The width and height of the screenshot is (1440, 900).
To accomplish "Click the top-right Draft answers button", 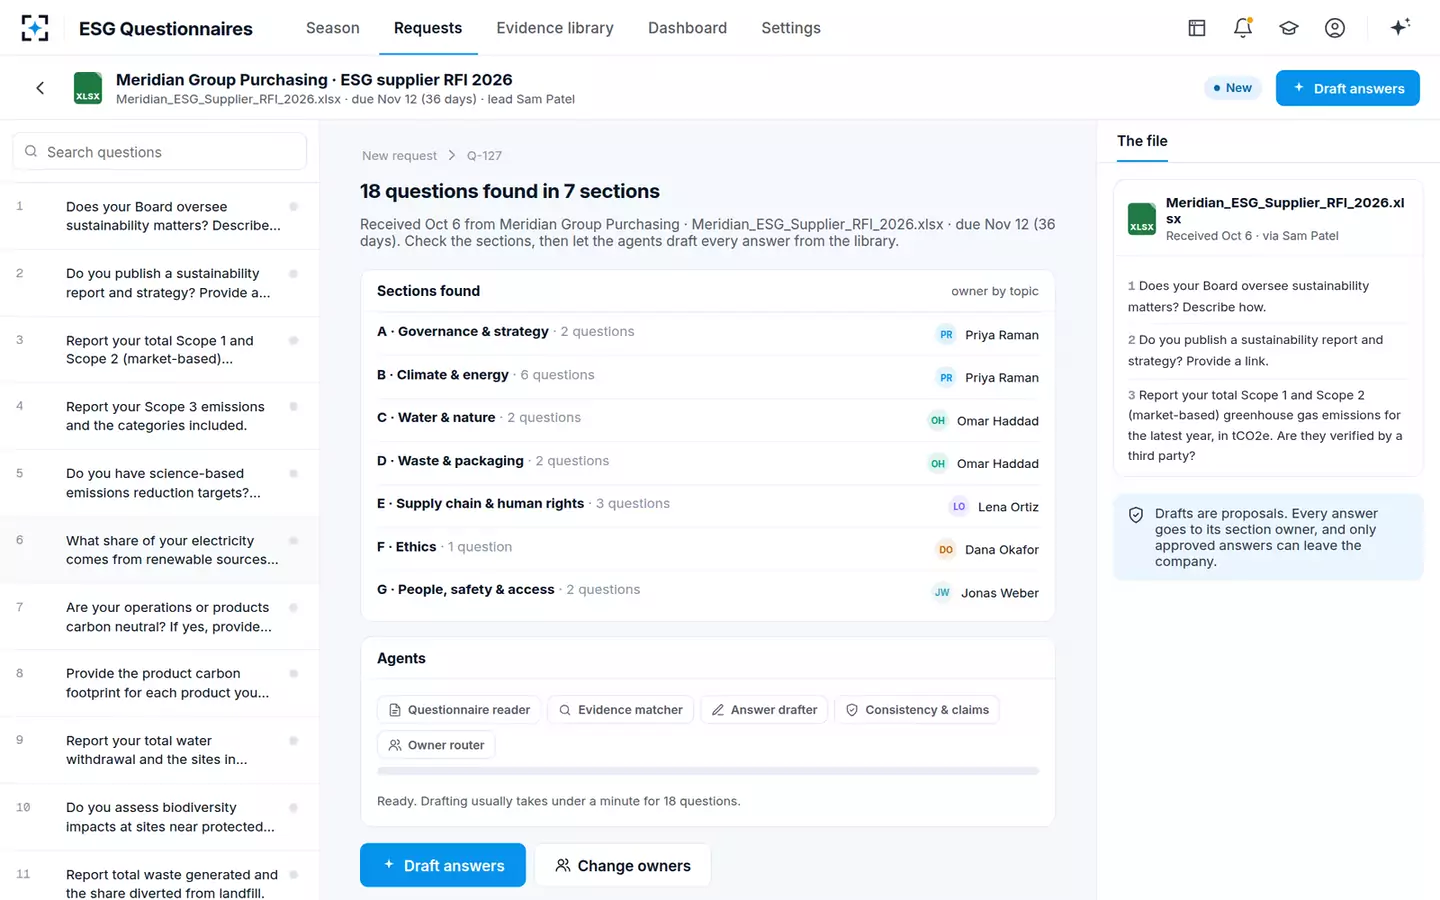I will pos(1347,88).
